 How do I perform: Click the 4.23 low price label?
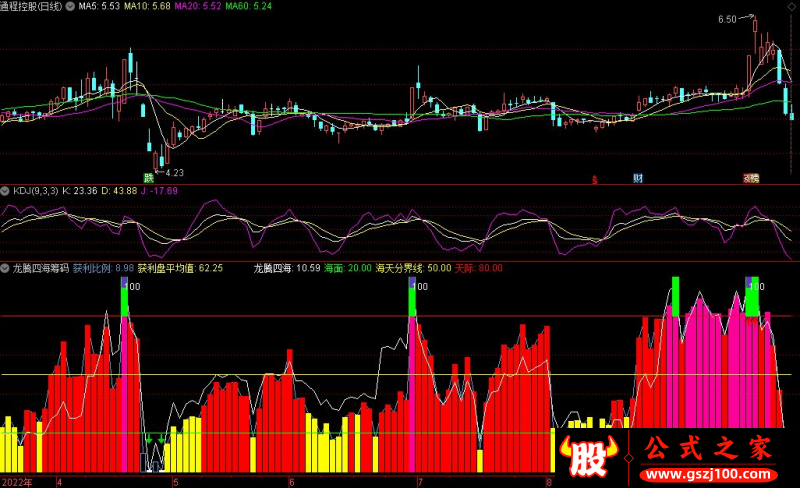[x=174, y=173]
